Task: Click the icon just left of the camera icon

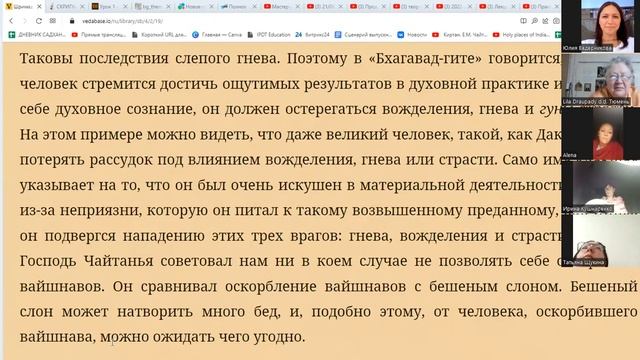Action: tap(545, 21)
